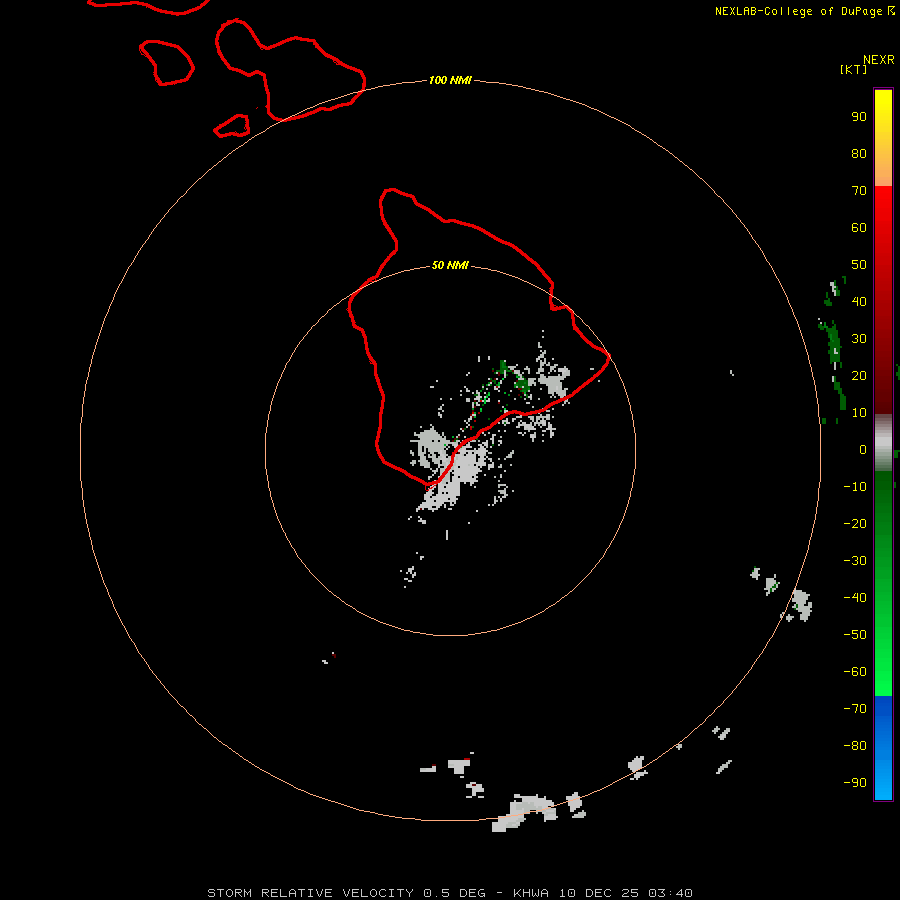Pick the yellow-orange top segment of the velocity color bar
Screen dimensions: 900x900
883,138
